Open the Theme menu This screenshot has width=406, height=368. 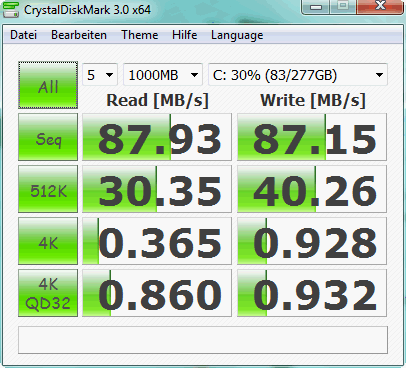pos(140,35)
